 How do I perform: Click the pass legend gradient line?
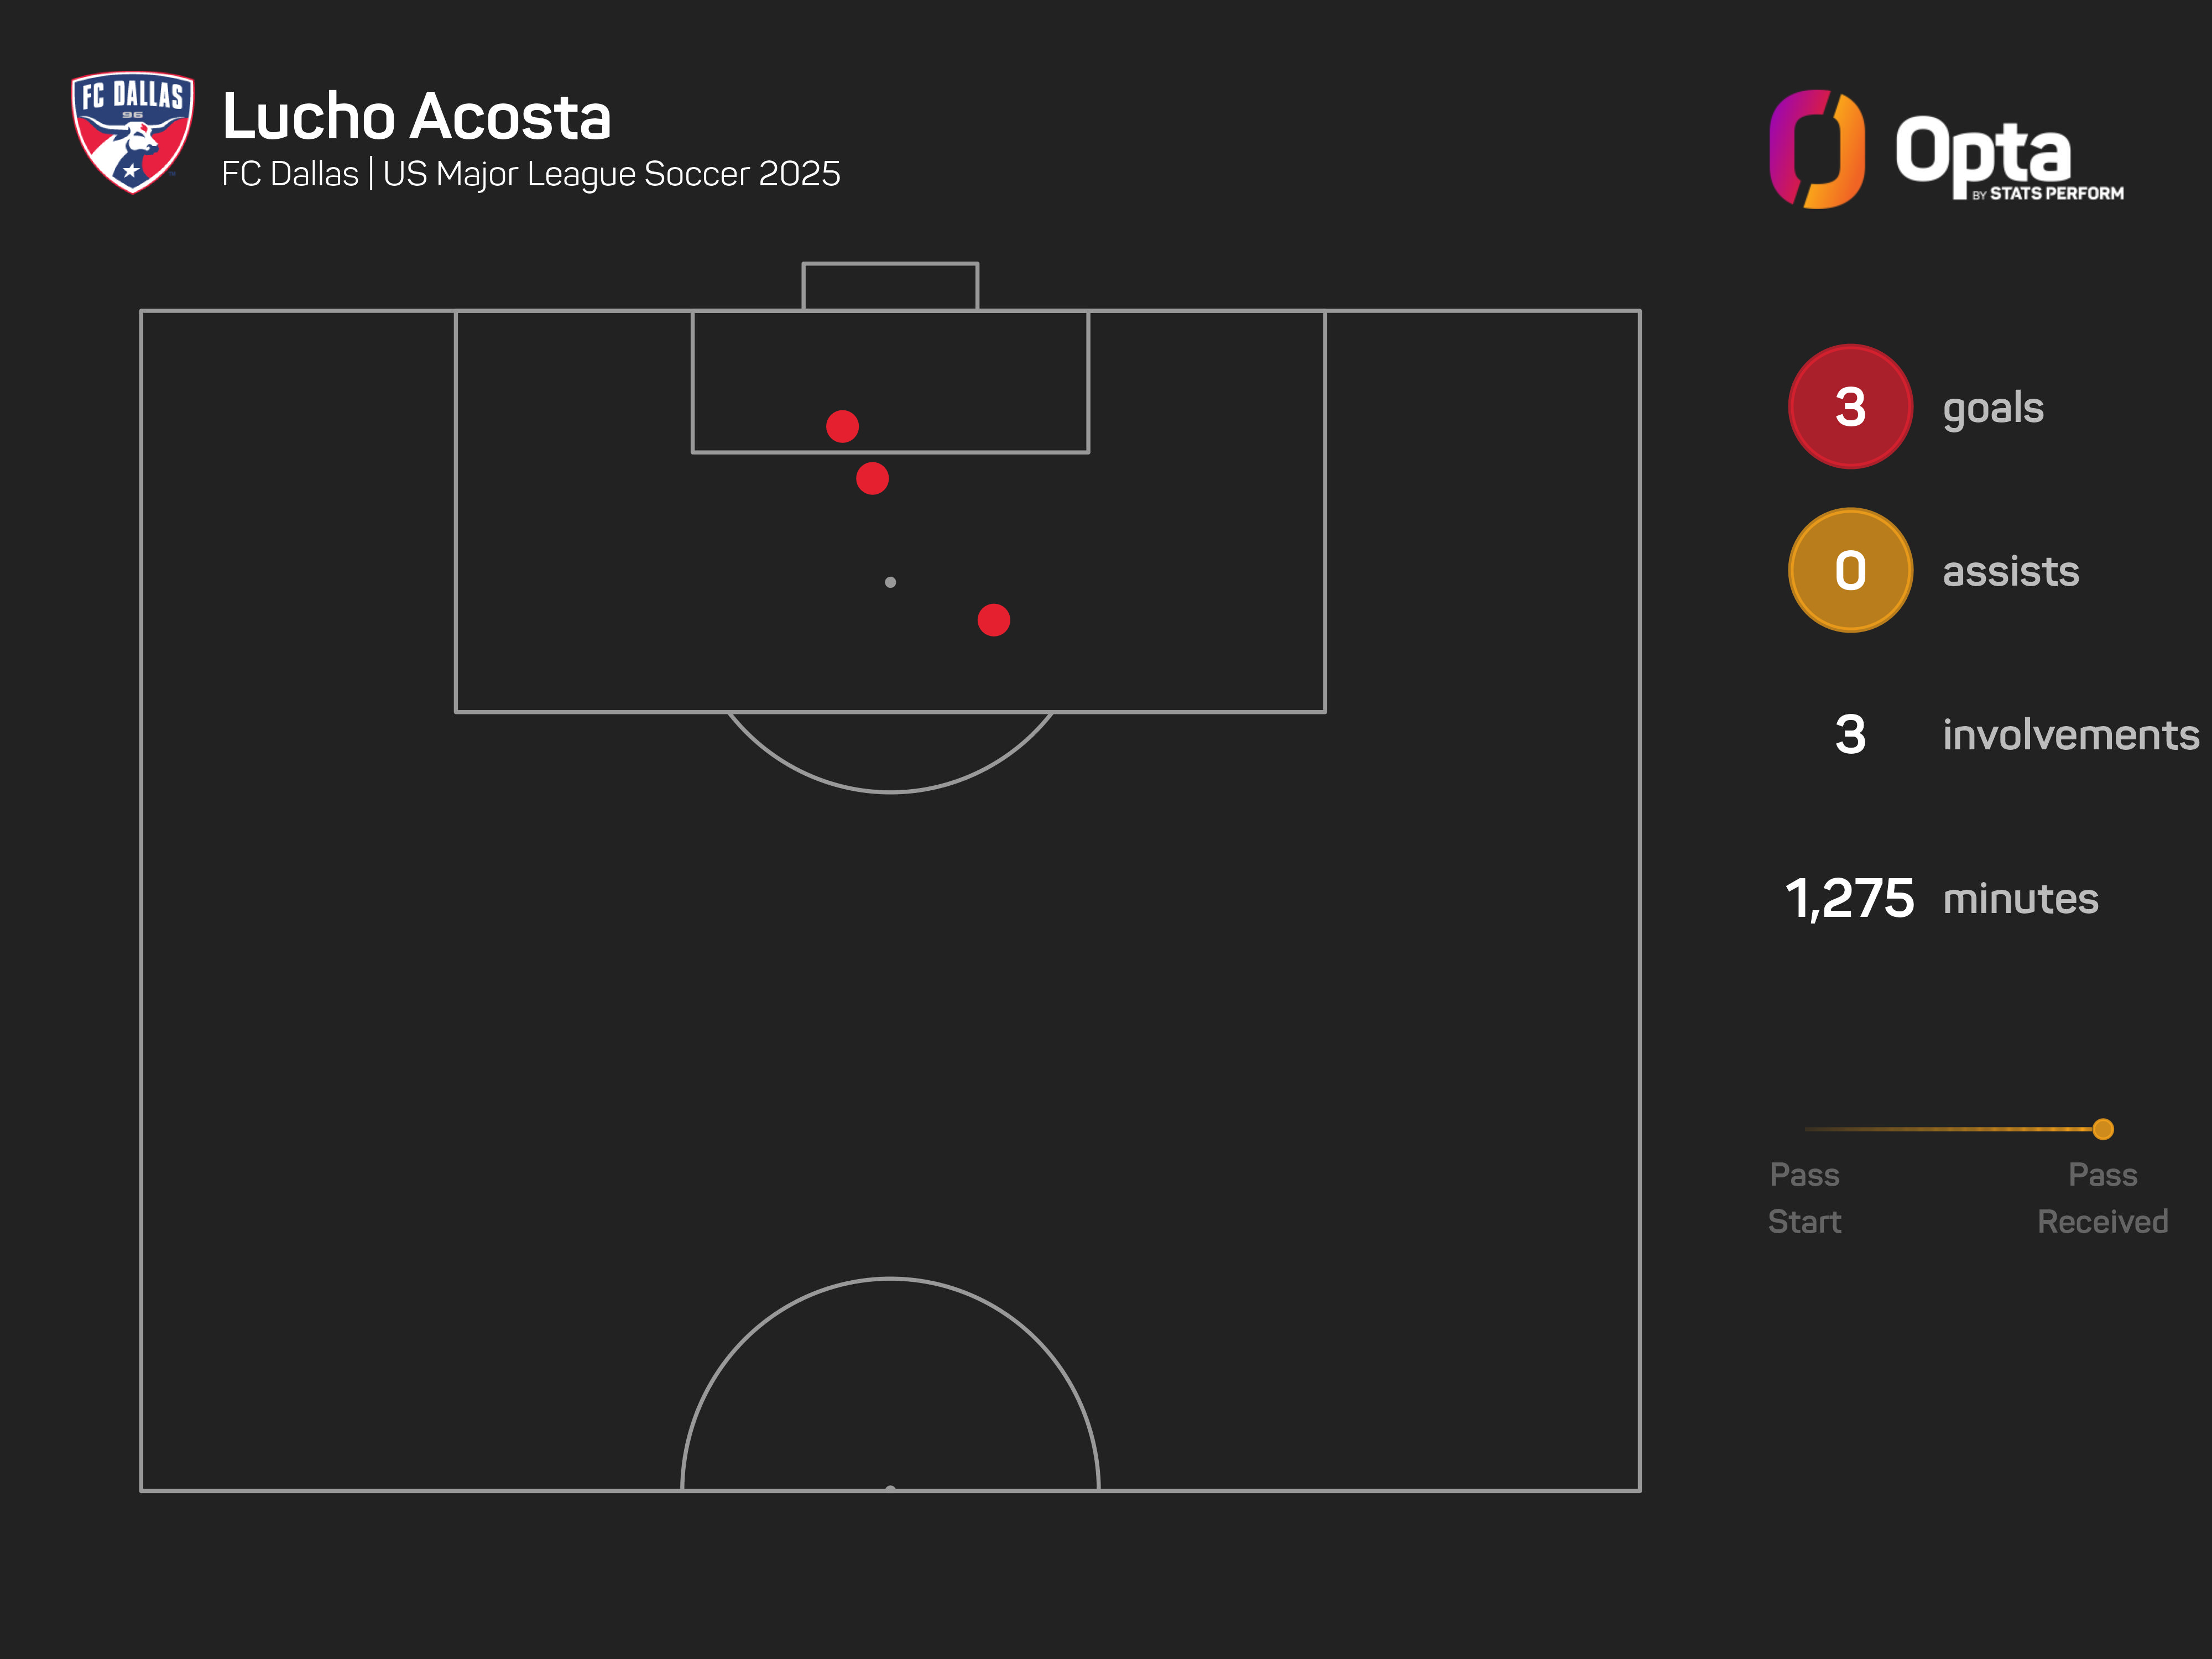coord(1950,1129)
